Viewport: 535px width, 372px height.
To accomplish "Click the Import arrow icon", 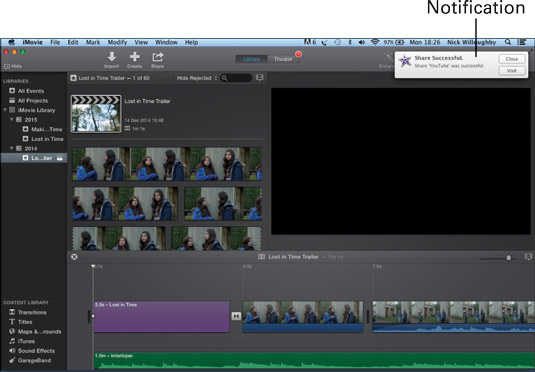I will coord(112,57).
